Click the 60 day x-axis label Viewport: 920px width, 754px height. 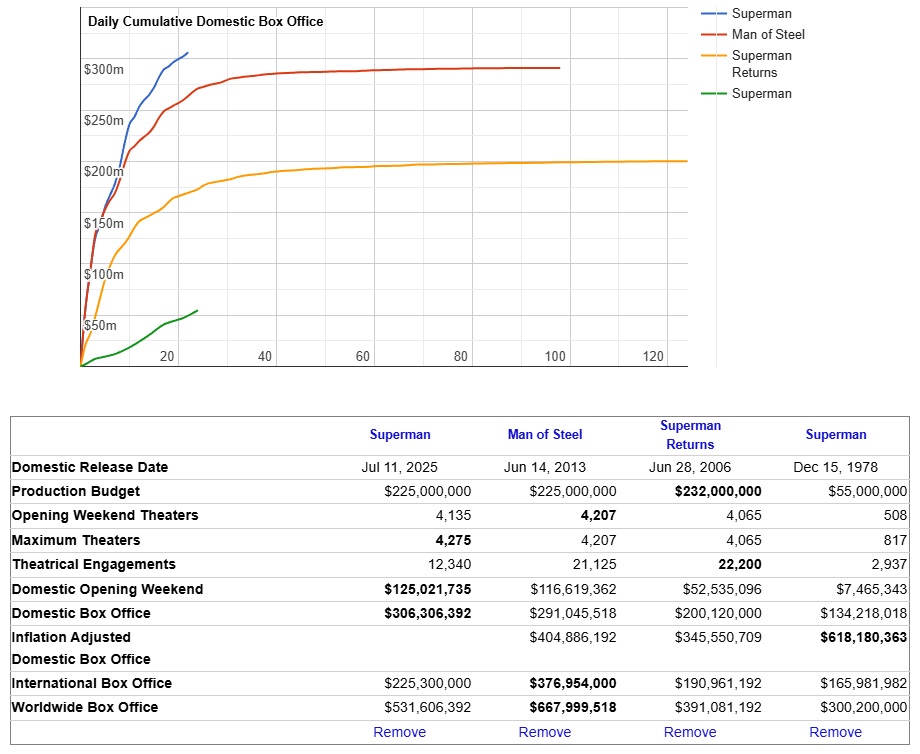click(x=363, y=357)
